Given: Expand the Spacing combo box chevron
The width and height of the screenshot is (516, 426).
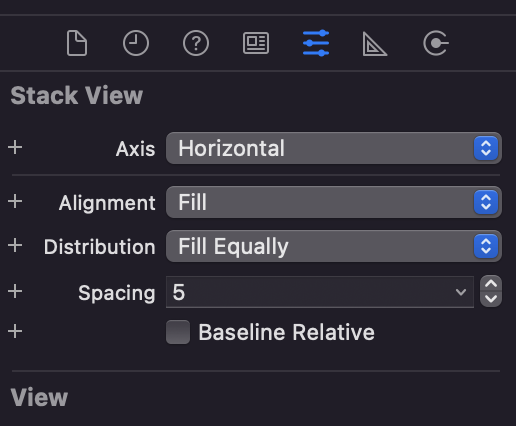Looking at the screenshot, I should coord(461,292).
